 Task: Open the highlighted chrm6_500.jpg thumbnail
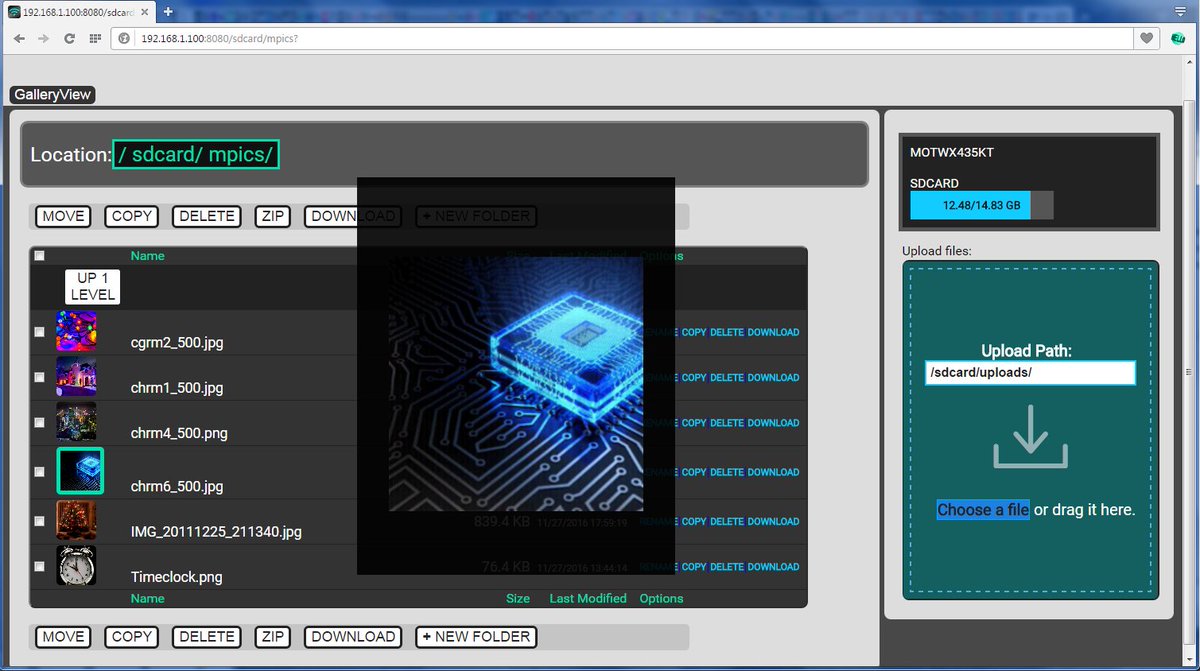(x=80, y=470)
